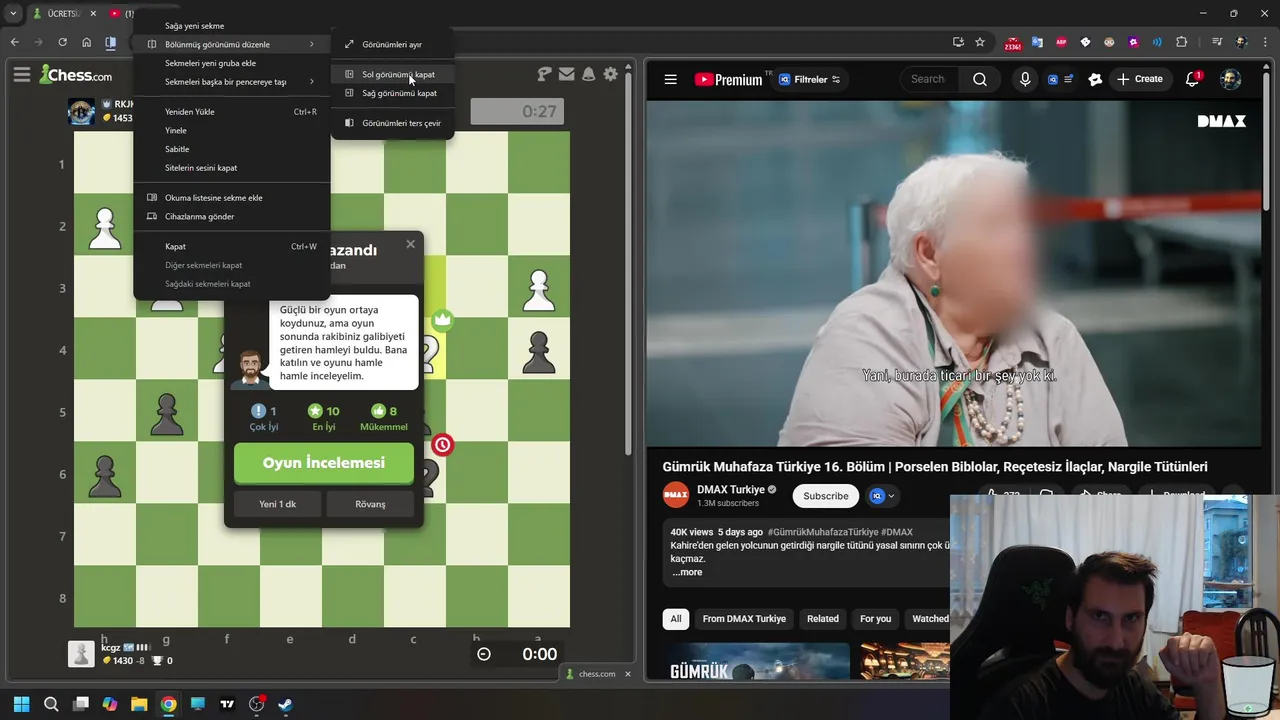Start Oyun İncelemesi game review
This screenshot has width=1280, height=720.
coord(323,463)
